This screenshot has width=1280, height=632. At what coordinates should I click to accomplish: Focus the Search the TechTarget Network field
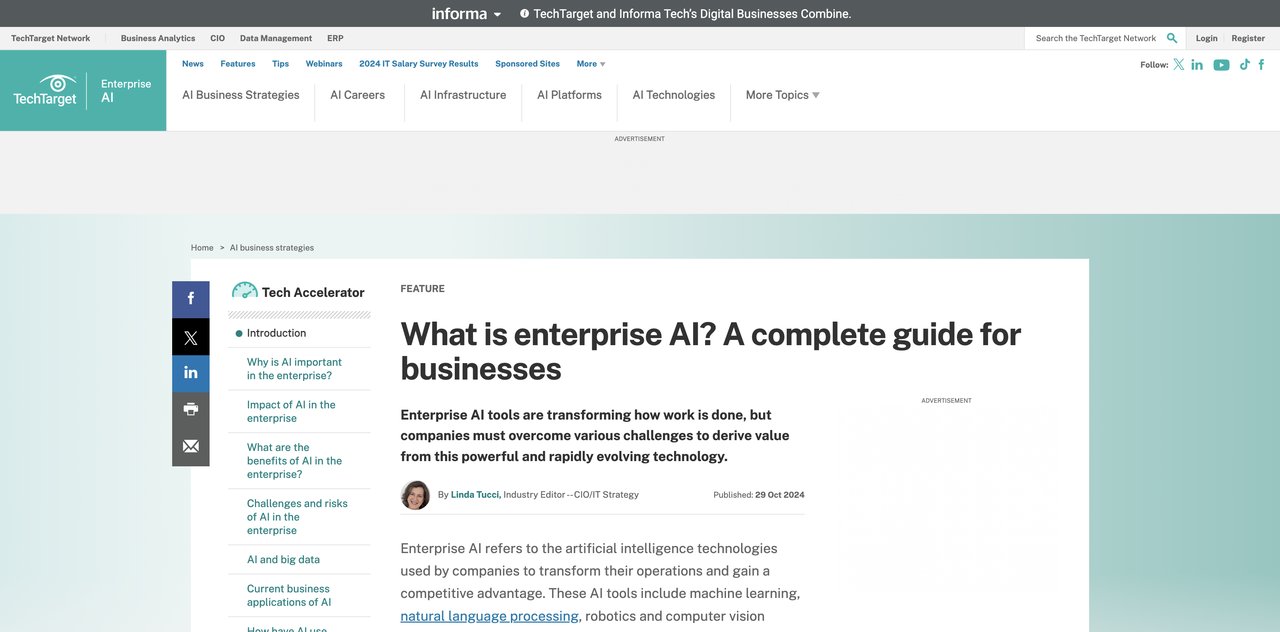[x=1095, y=38]
